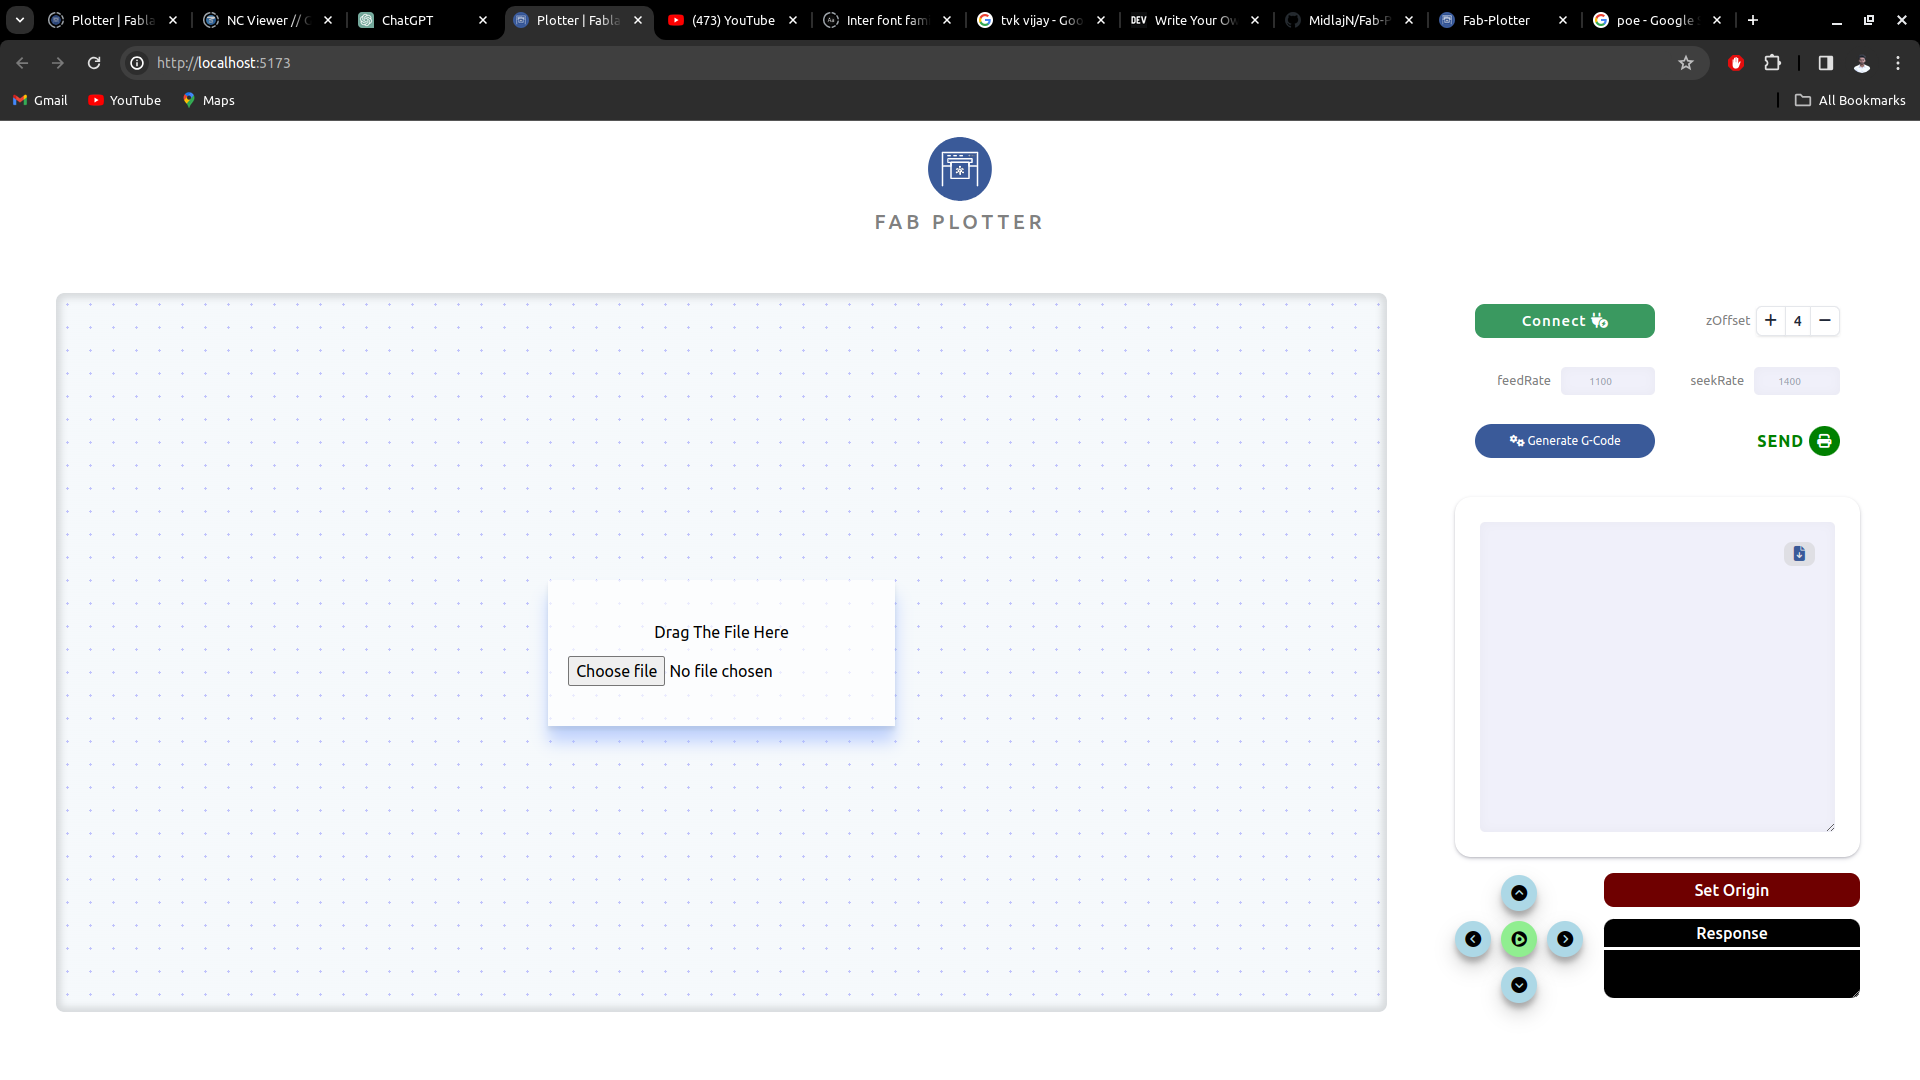Select the zOffset input field
Image resolution: width=1920 pixels, height=1080 pixels.
click(1797, 320)
